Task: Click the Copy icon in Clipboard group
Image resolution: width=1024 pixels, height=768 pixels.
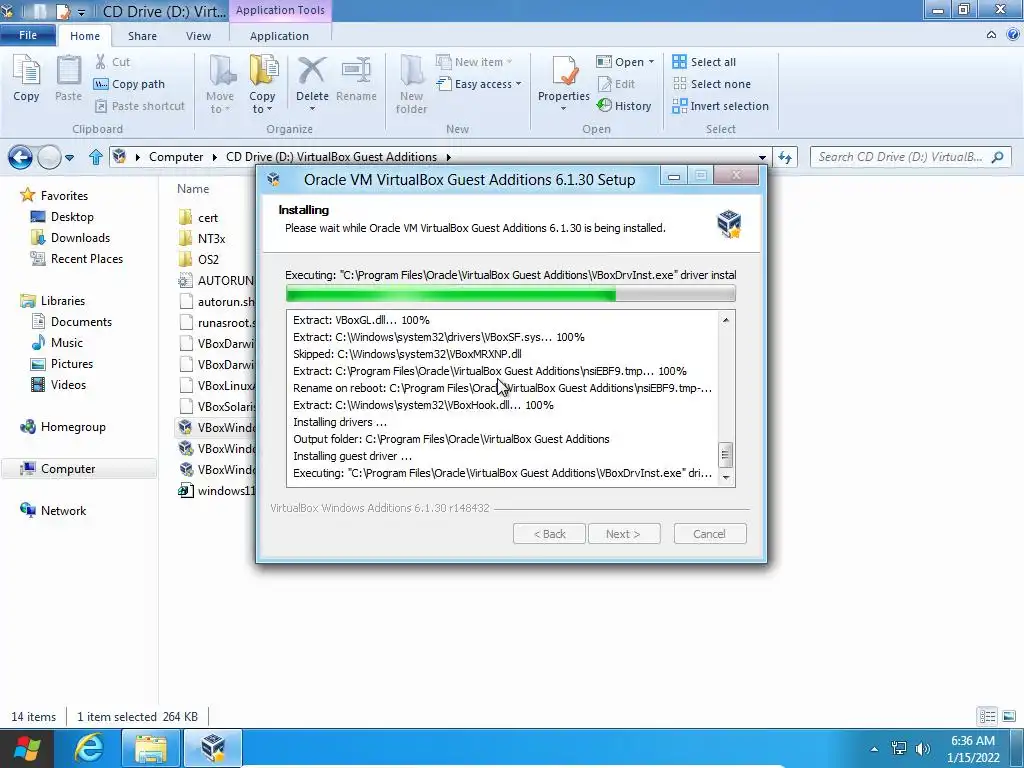Action: tap(26, 78)
